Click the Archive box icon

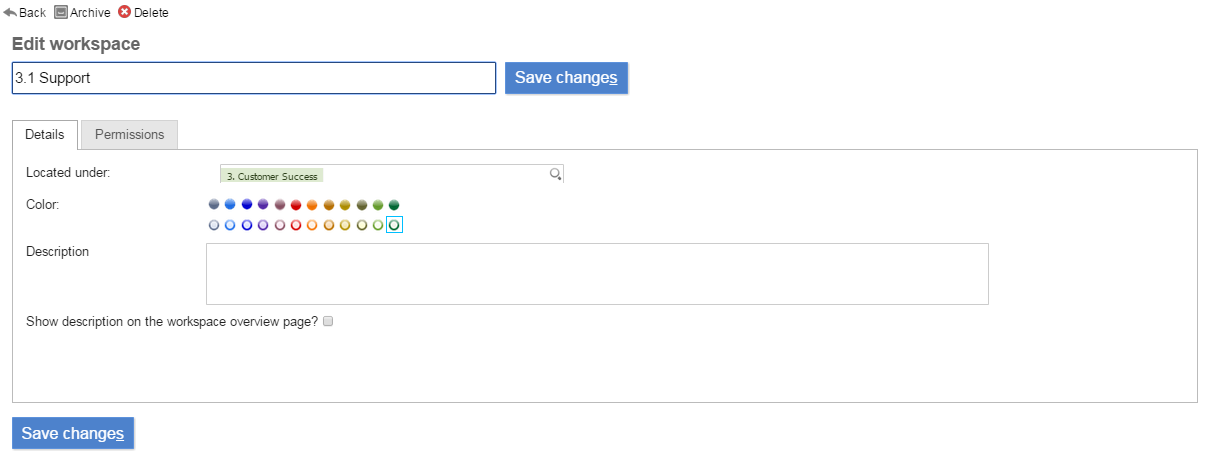point(61,13)
